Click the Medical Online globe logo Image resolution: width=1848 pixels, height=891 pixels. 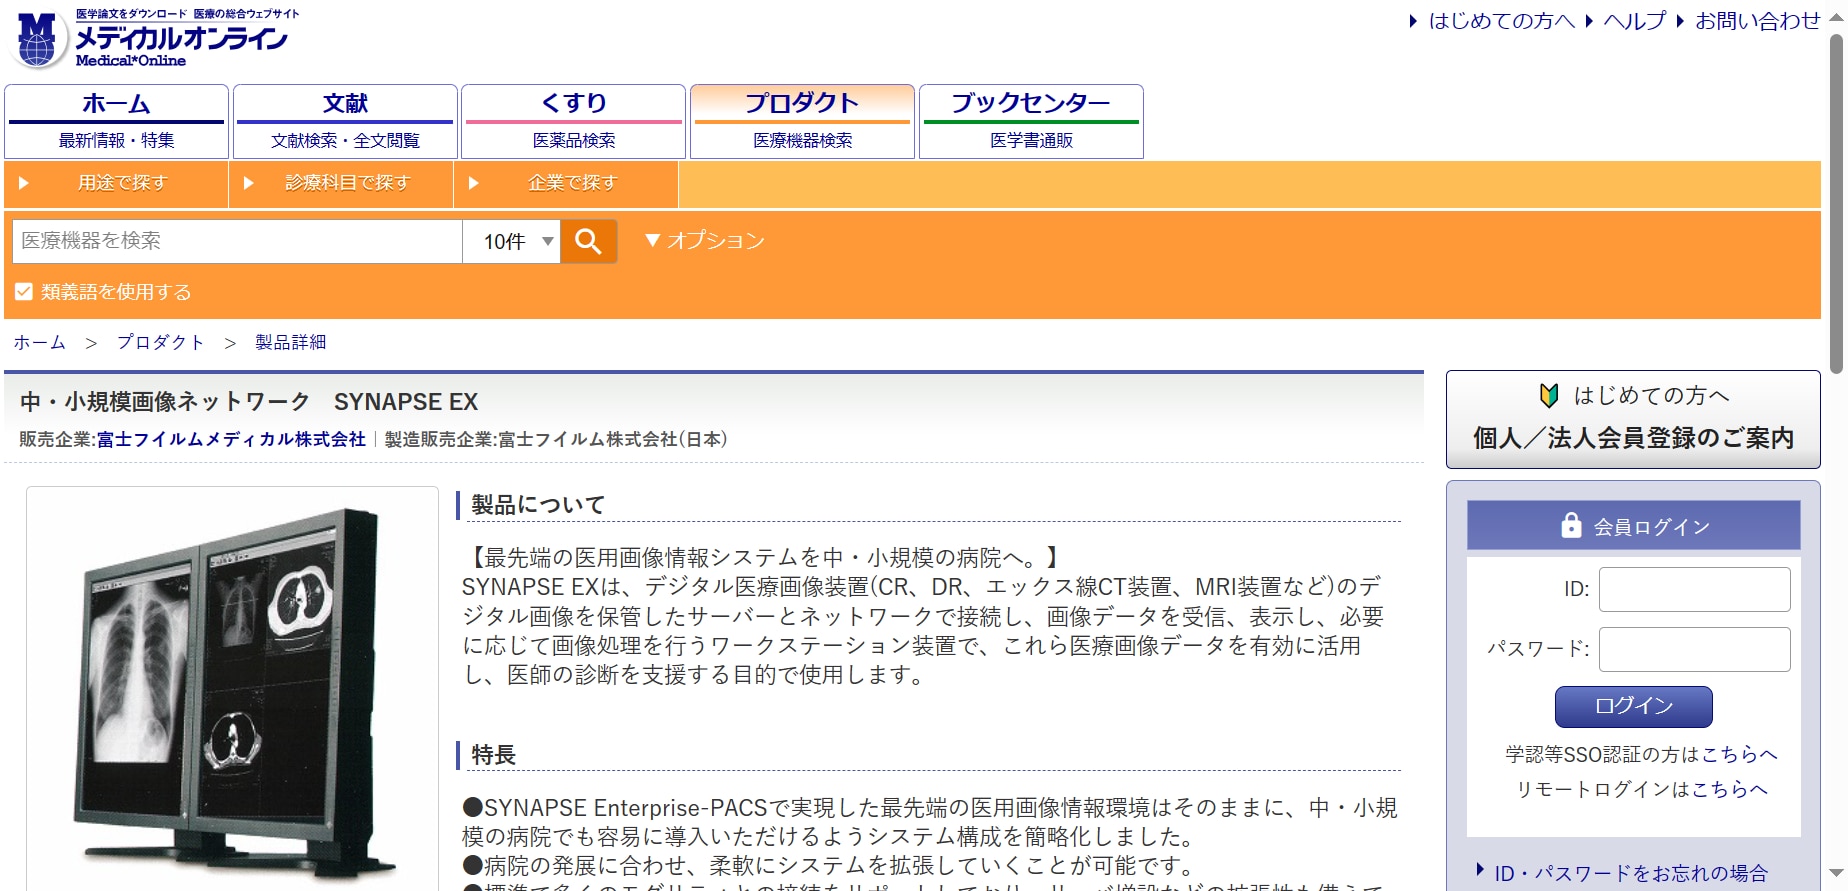(x=38, y=40)
